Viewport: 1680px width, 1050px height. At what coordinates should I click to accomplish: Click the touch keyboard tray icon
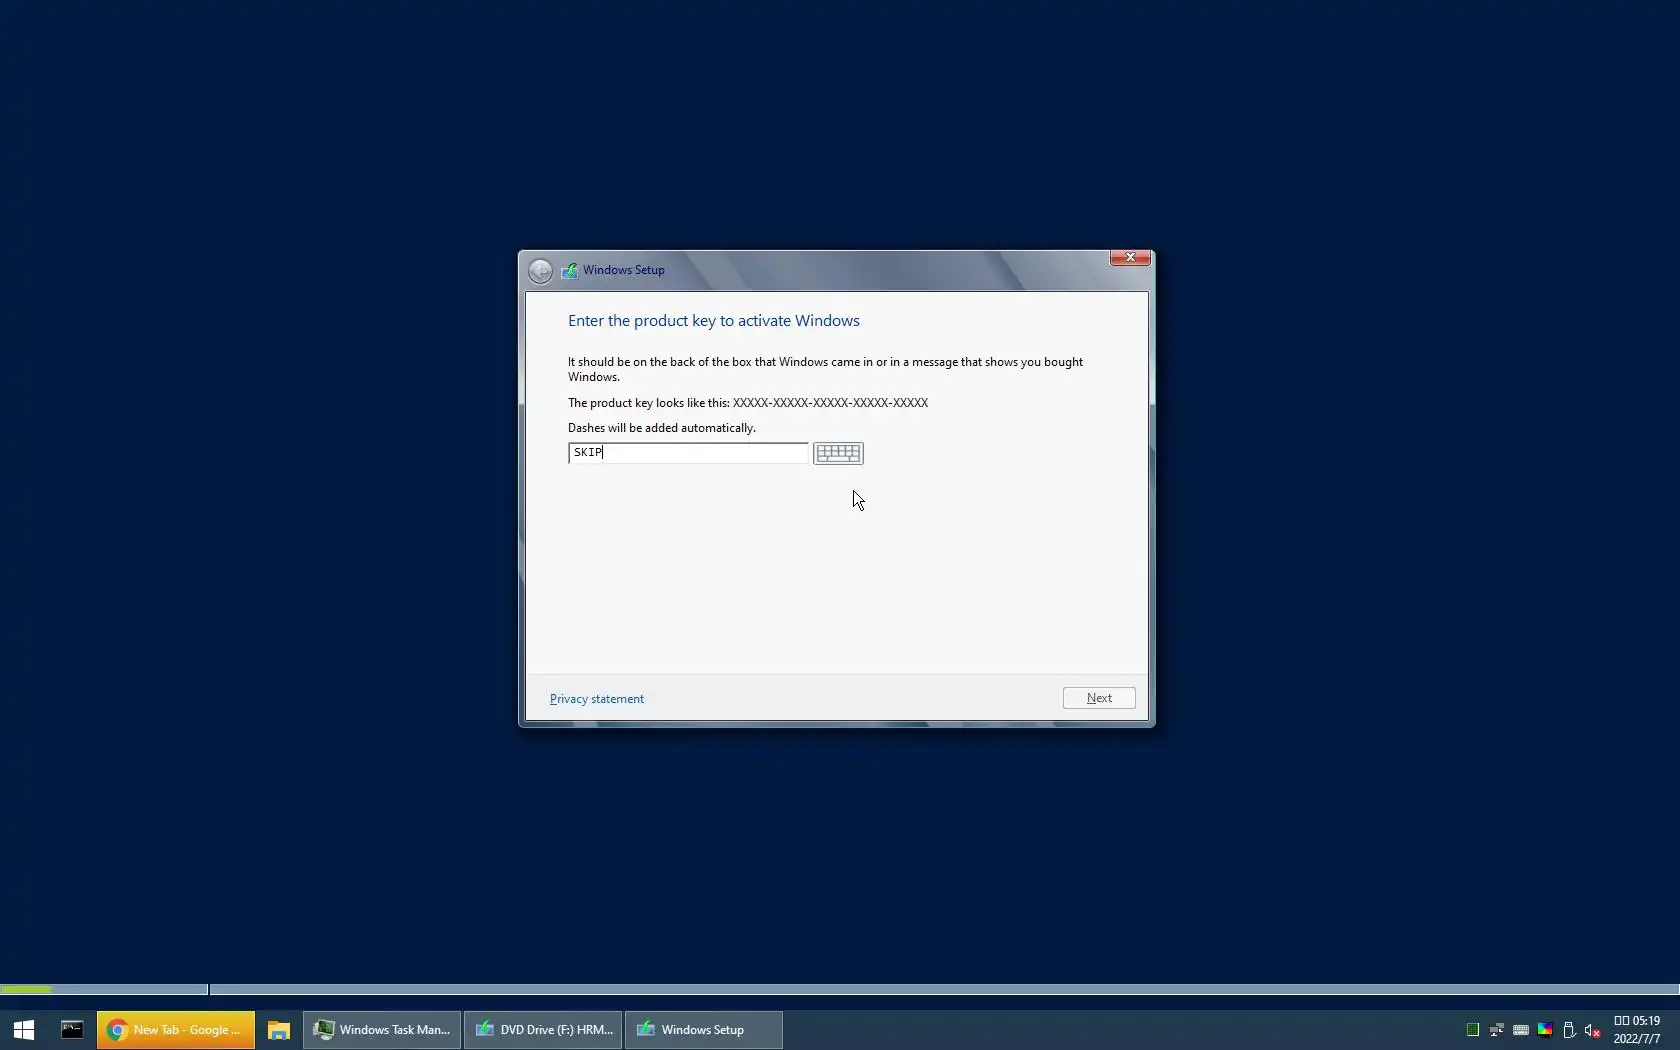point(1521,1030)
